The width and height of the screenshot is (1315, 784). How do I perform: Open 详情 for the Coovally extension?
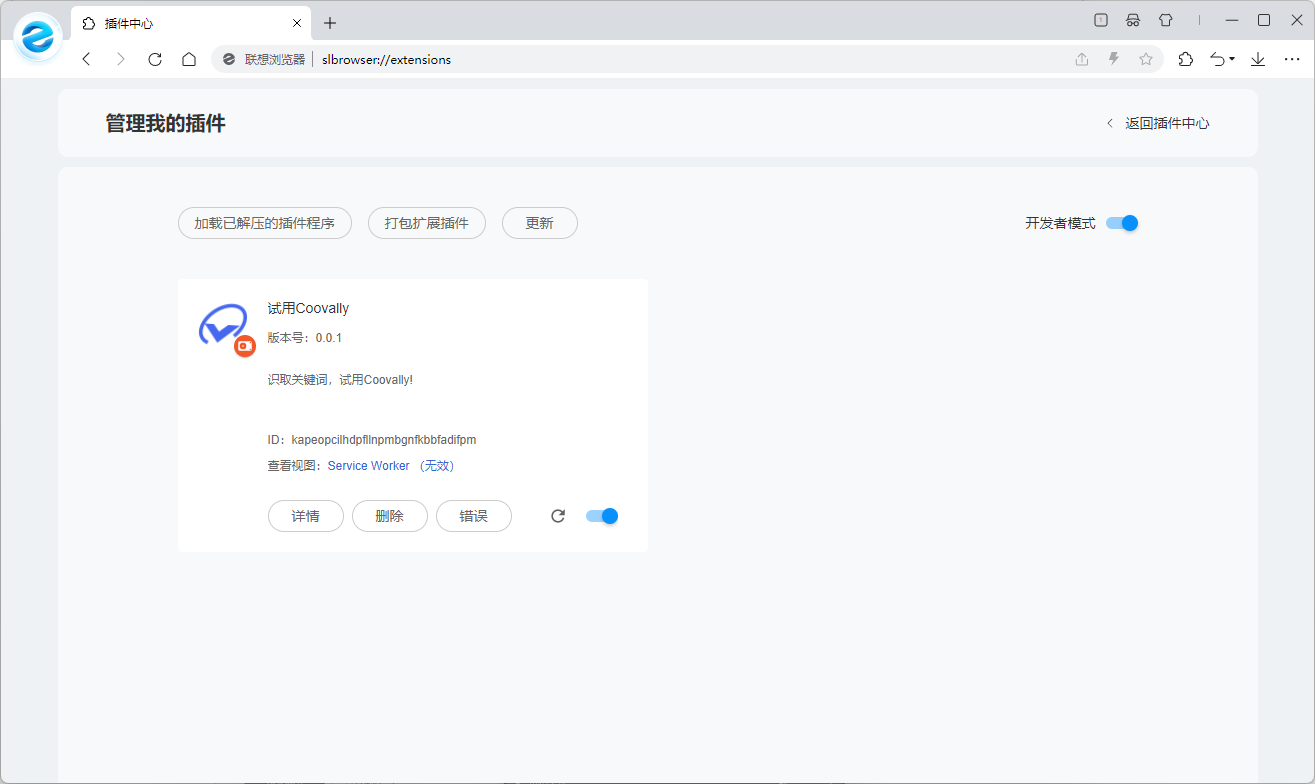306,516
